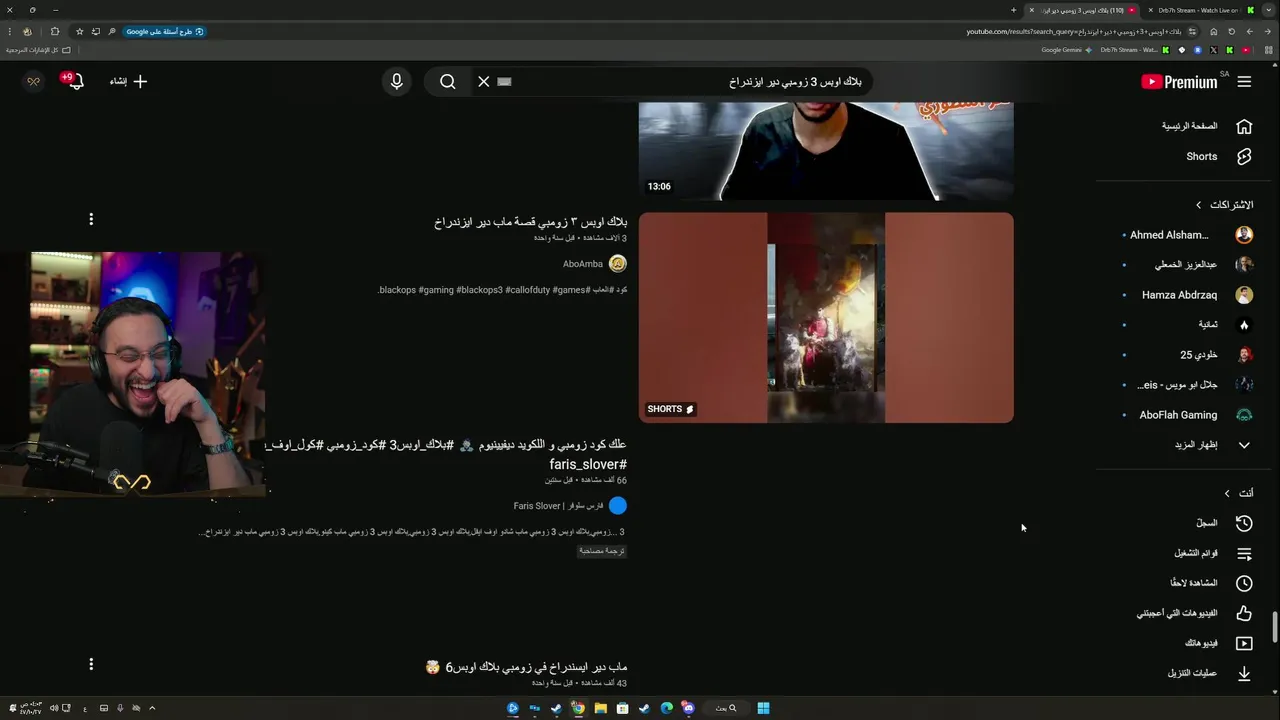Click Faris Slover blue channel avatar
Screen dimensions: 1280x720
coord(618,506)
